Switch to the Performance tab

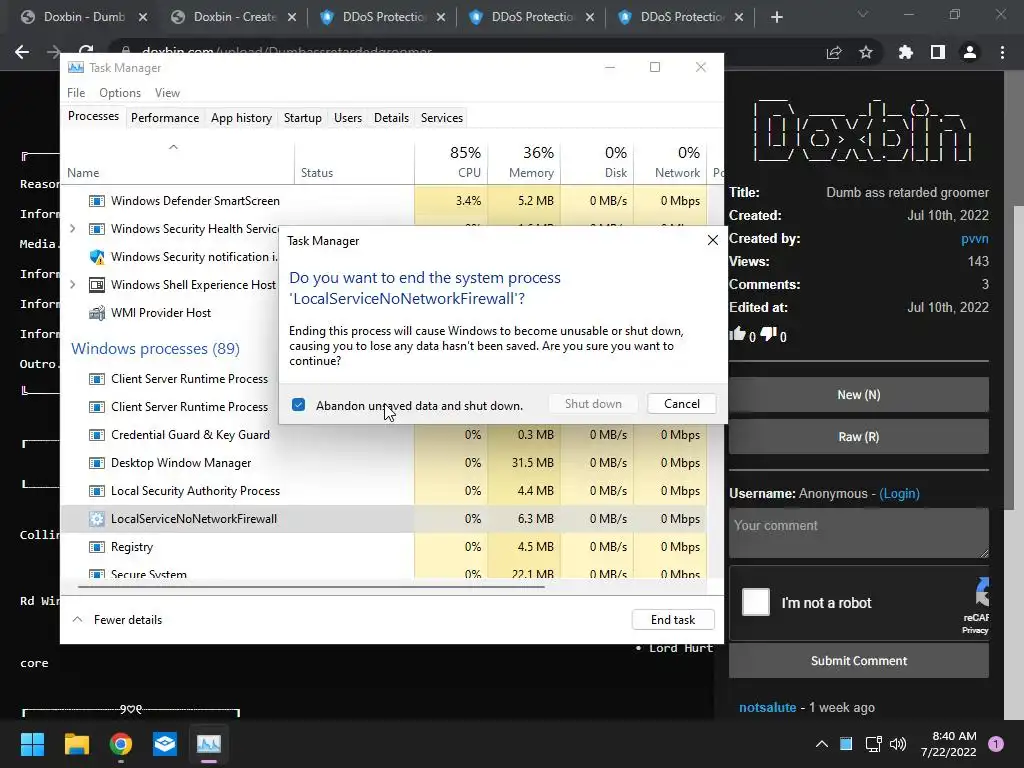click(x=165, y=118)
